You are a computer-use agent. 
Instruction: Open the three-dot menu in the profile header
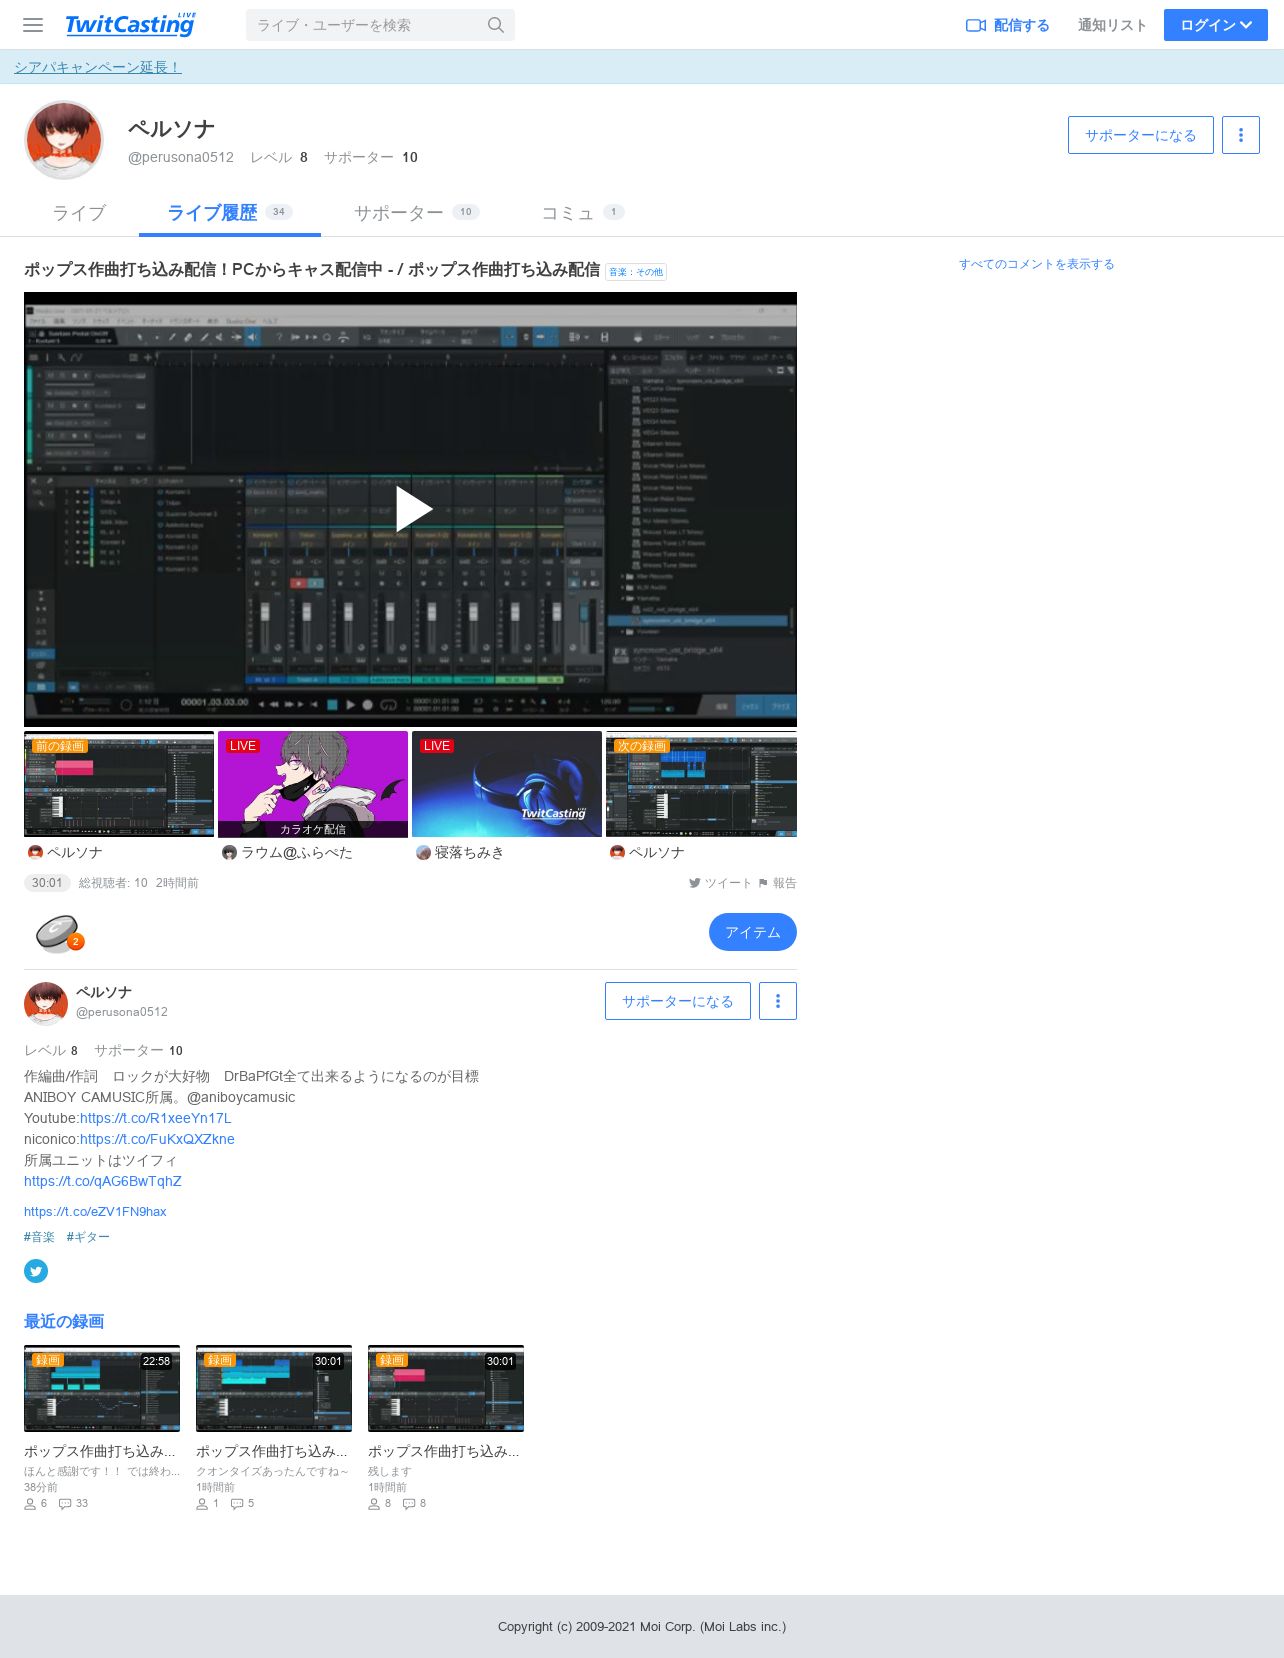click(1241, 135)
